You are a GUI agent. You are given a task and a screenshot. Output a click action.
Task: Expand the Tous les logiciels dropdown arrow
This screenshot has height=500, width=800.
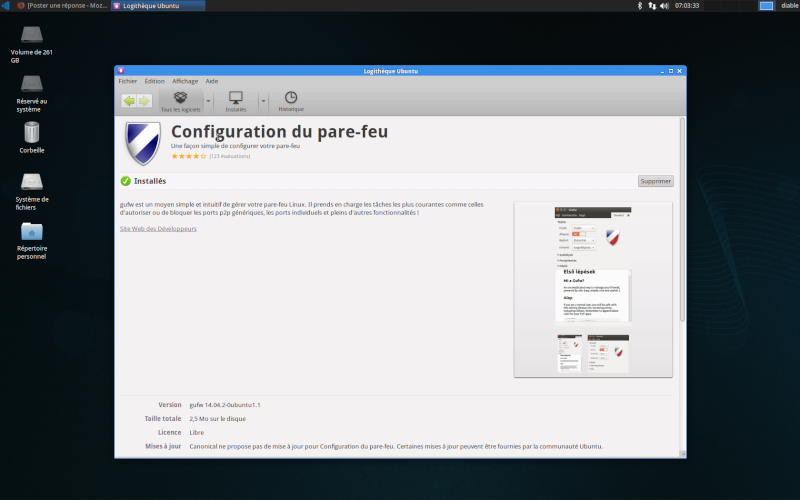tap(208, 101)
